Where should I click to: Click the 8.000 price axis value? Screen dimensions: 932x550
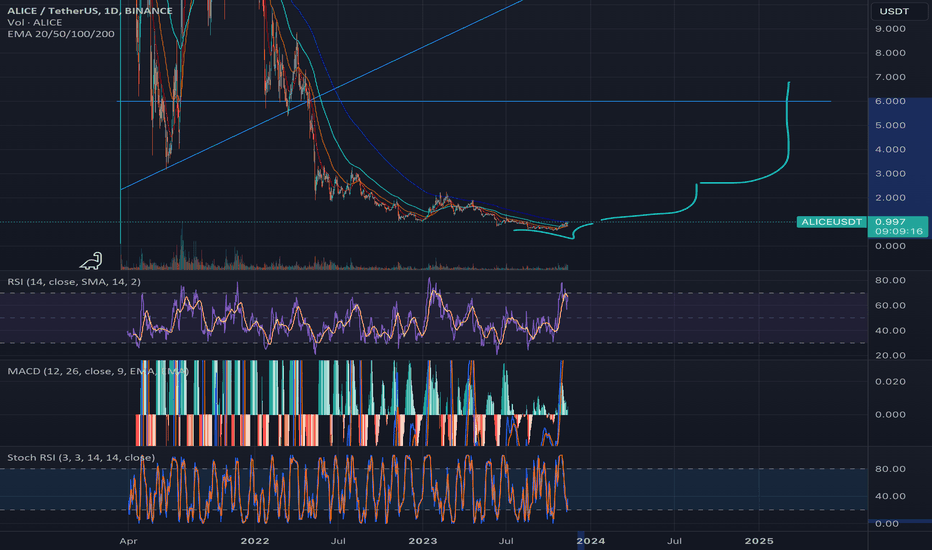point(890,53)
